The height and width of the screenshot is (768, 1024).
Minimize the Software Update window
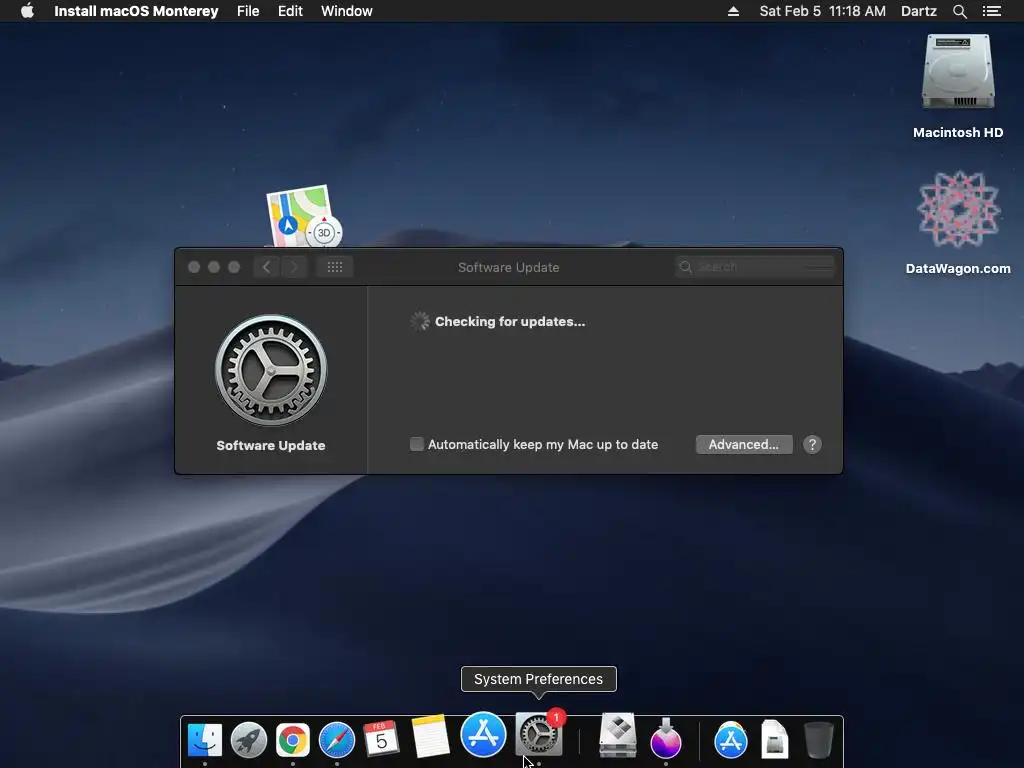[x=214, y=267]
